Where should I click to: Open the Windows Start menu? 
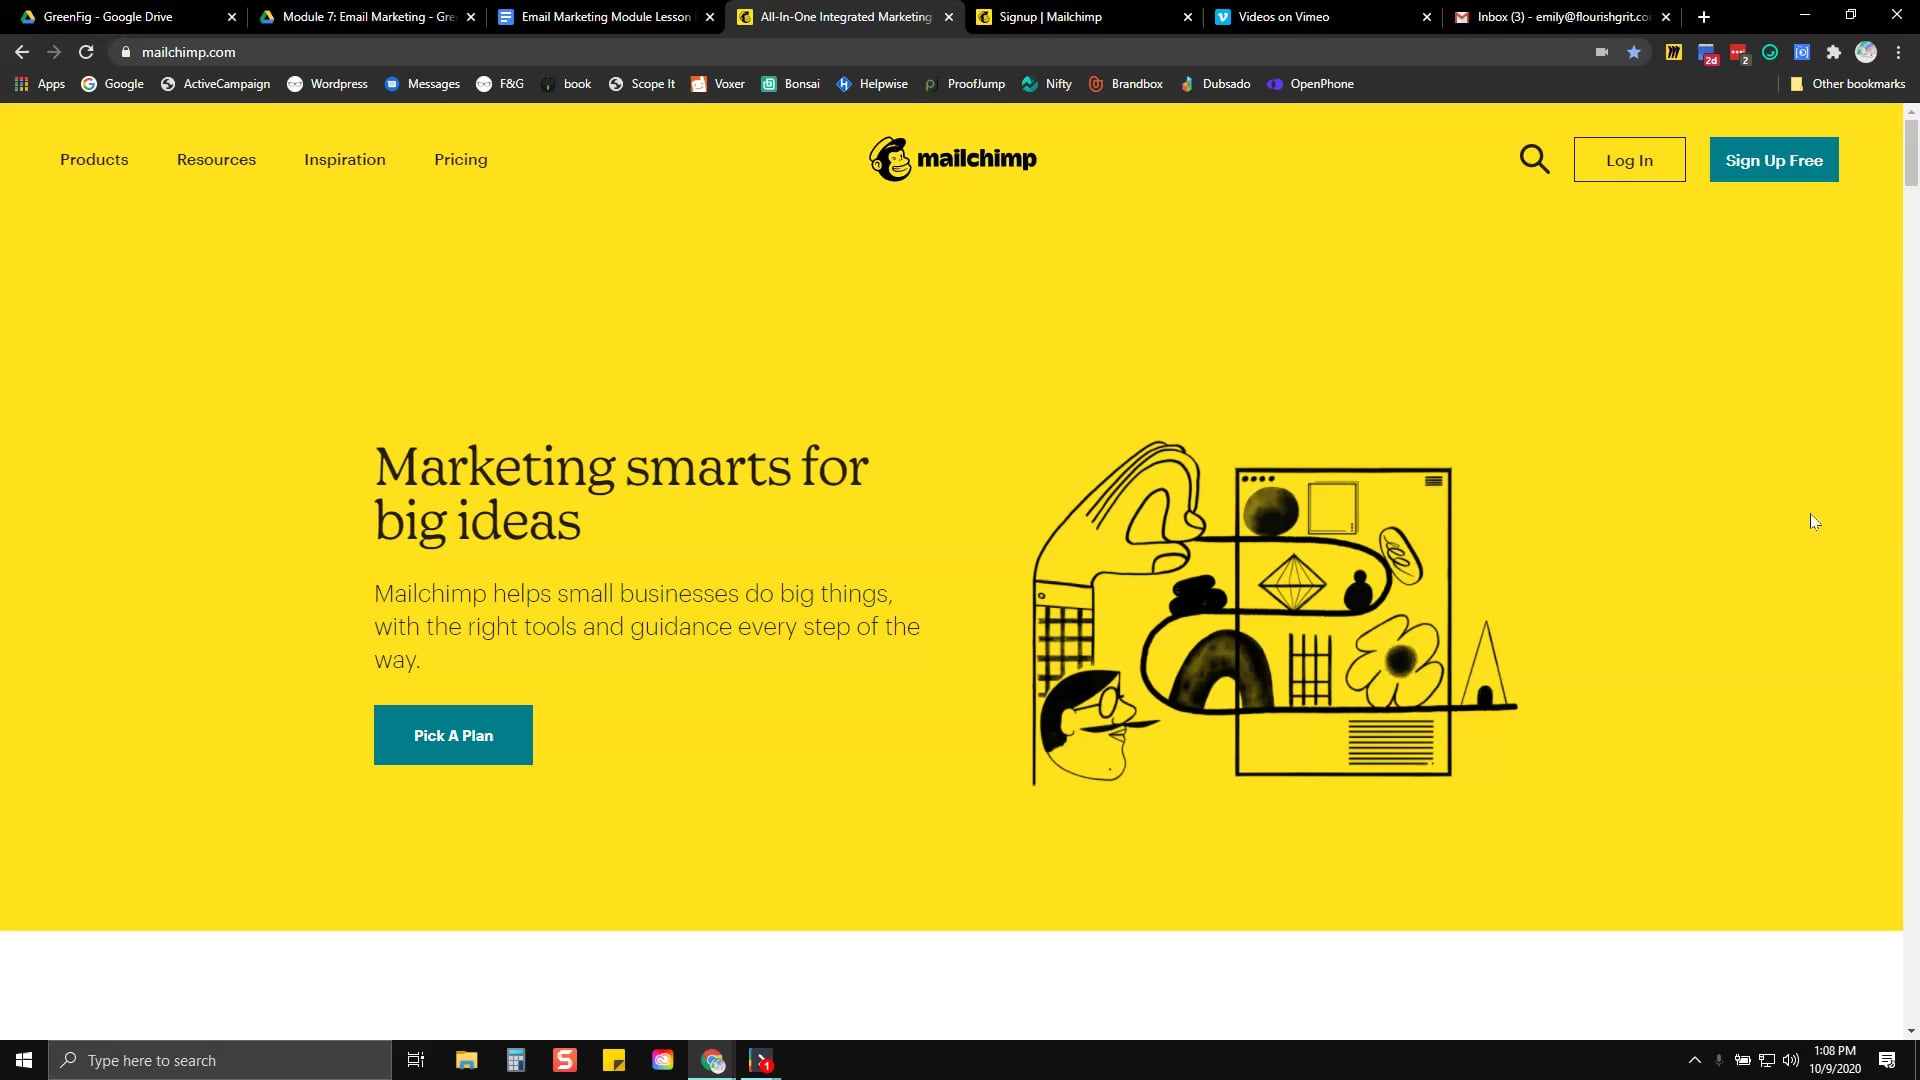click(24, 1060)
